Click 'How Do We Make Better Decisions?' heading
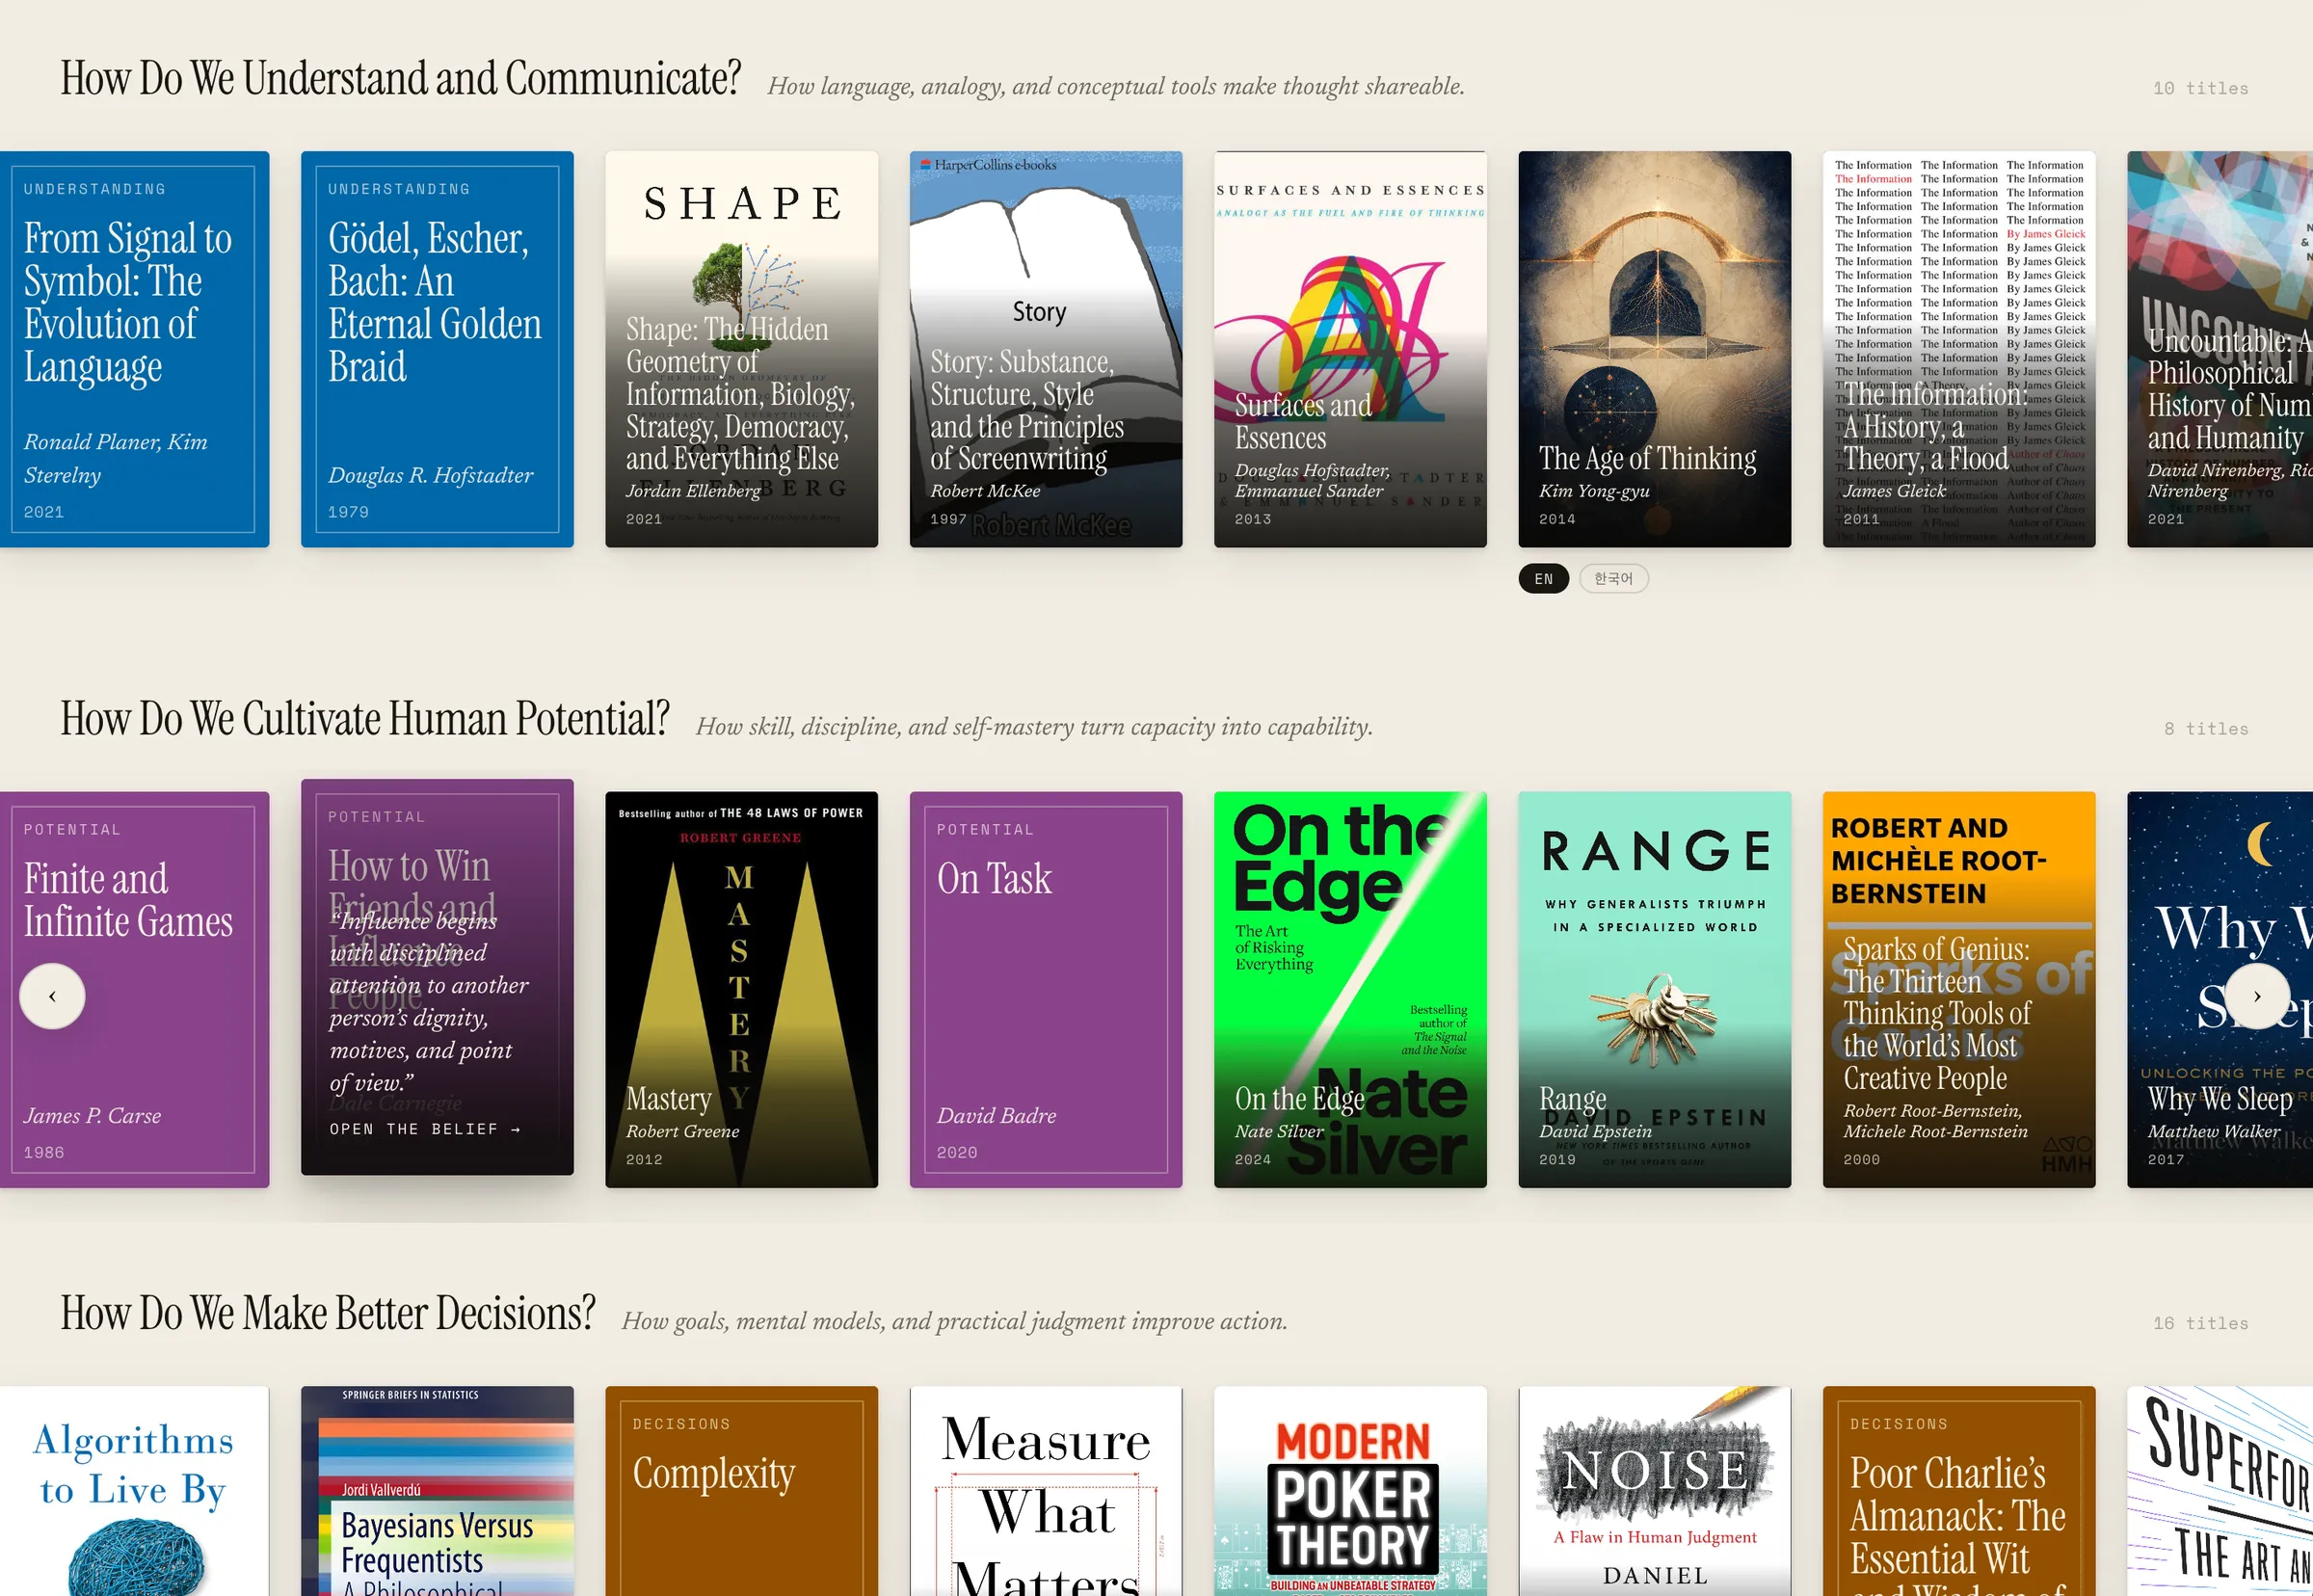The image size is (2313, 1596). click(328, 1313)
